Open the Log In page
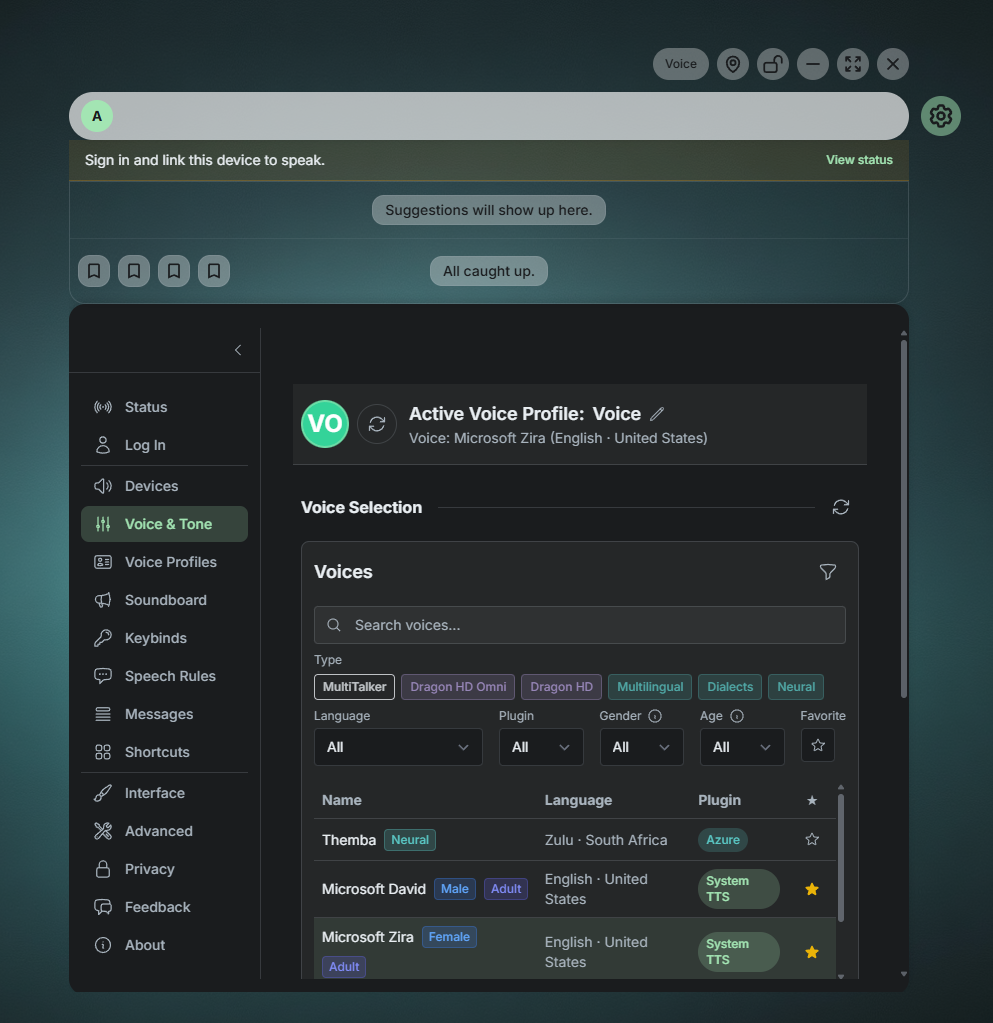Screen dimensions: 993x1023 [164, 445]
